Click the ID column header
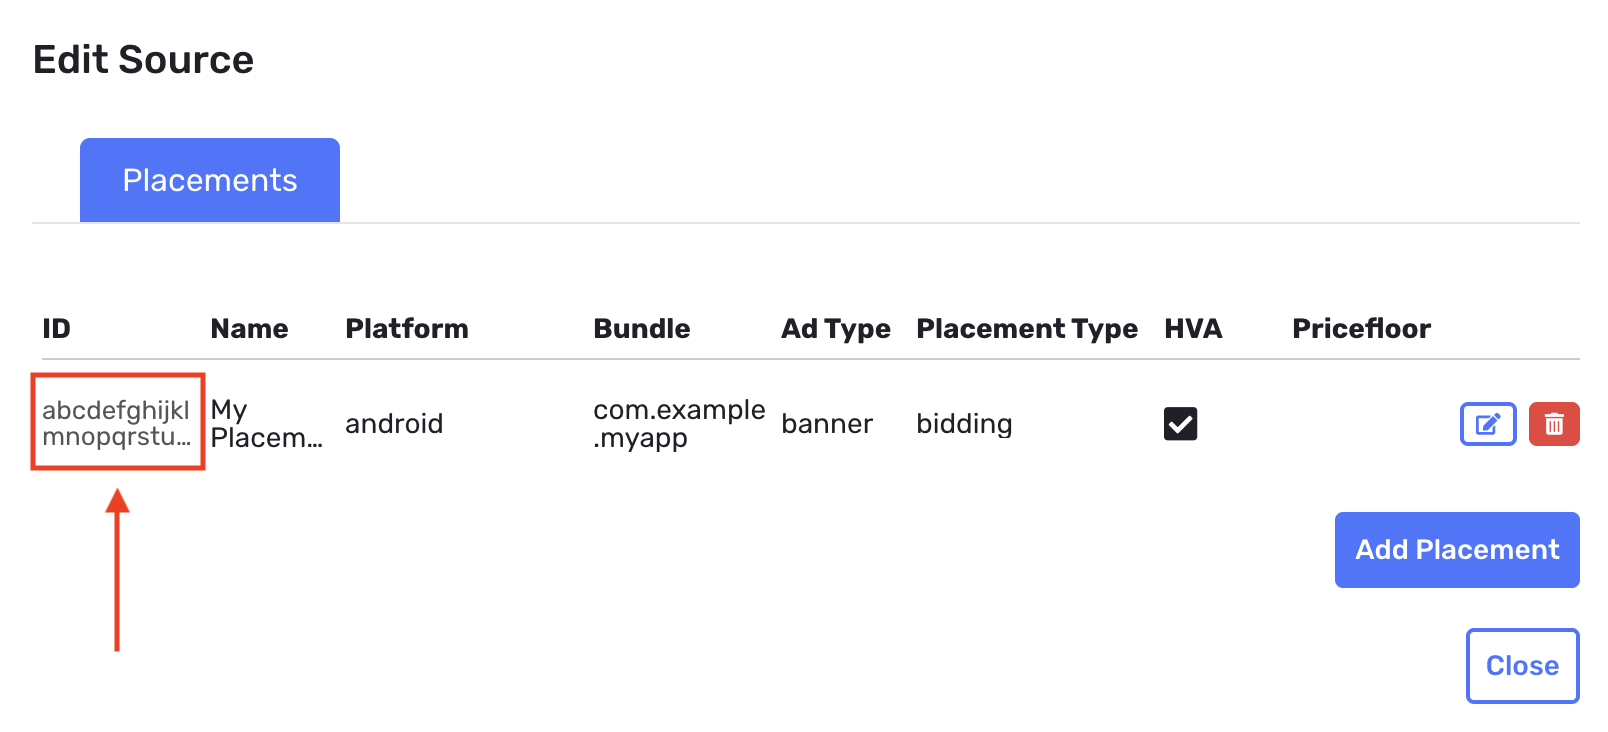This screenshot has height=732, width=1608. (x=56, y=328)
